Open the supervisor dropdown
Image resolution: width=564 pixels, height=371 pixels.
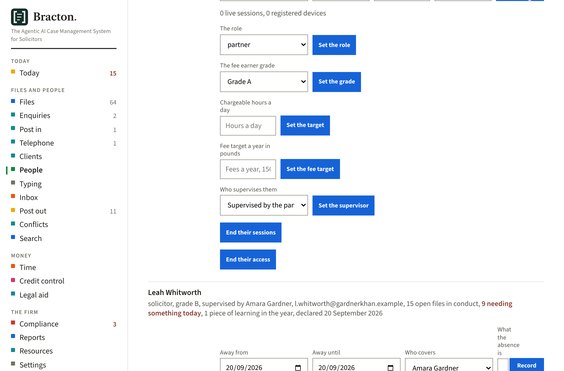tap(264, 205)
